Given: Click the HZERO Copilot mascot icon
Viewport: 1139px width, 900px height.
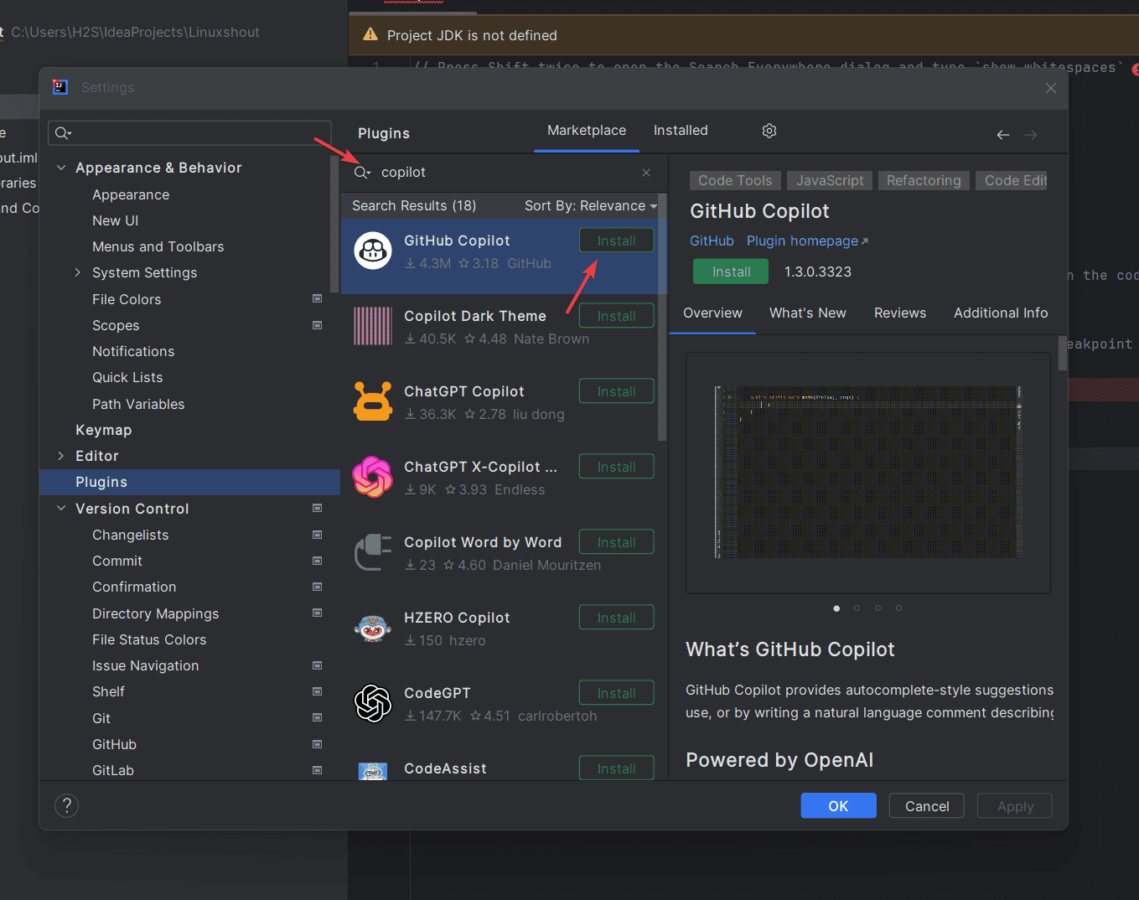Looking at the screenshot, I should point(372,628).
